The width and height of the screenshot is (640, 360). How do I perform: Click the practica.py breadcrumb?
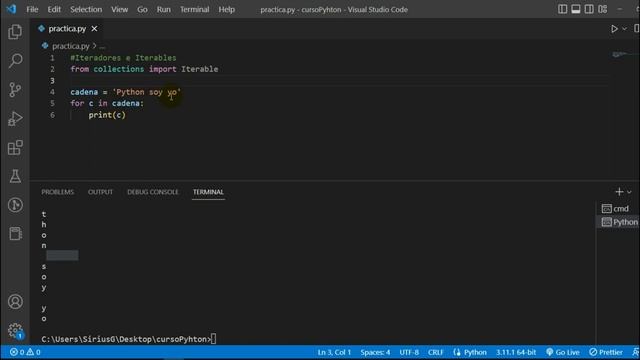[x=71, y=46]
